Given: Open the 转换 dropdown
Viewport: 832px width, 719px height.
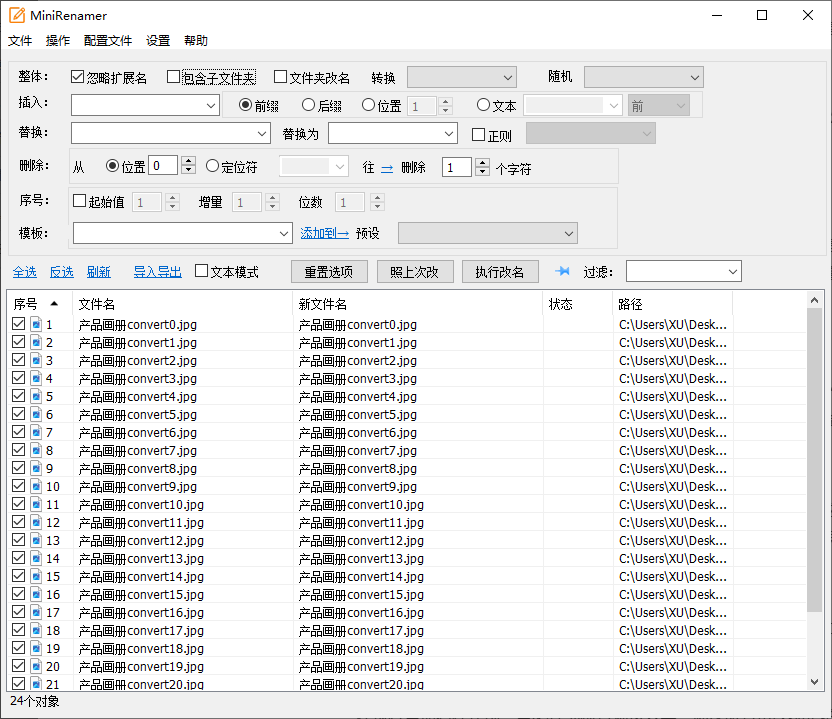Looking at the screenshot, I should click(461, 76).
